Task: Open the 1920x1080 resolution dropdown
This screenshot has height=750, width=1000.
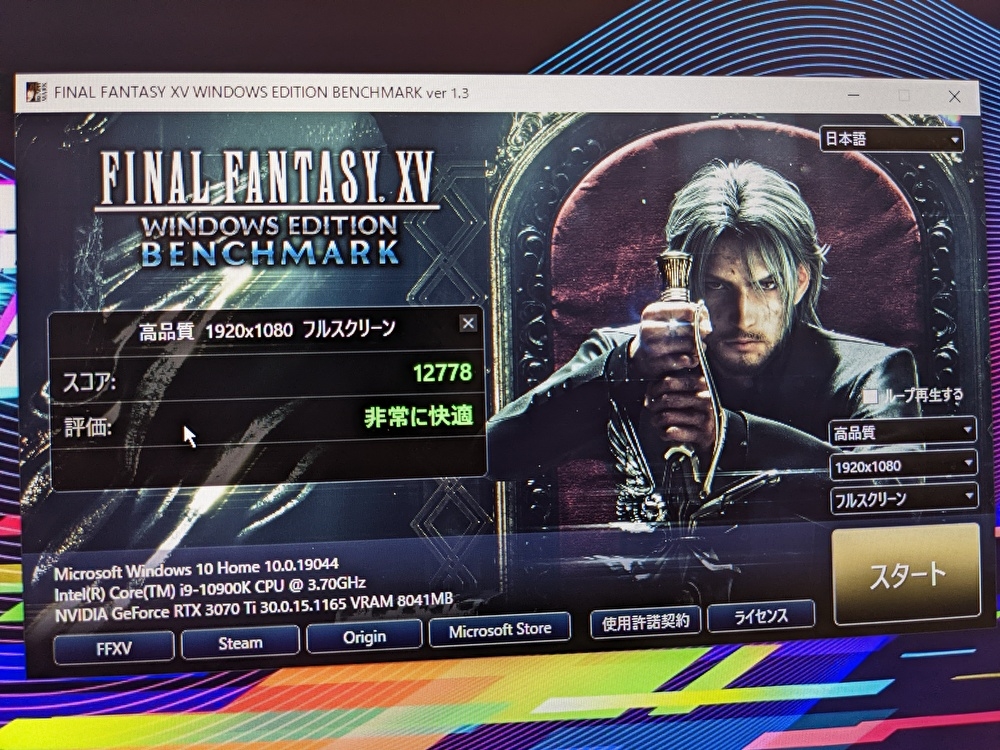Action: coord(903,466)
